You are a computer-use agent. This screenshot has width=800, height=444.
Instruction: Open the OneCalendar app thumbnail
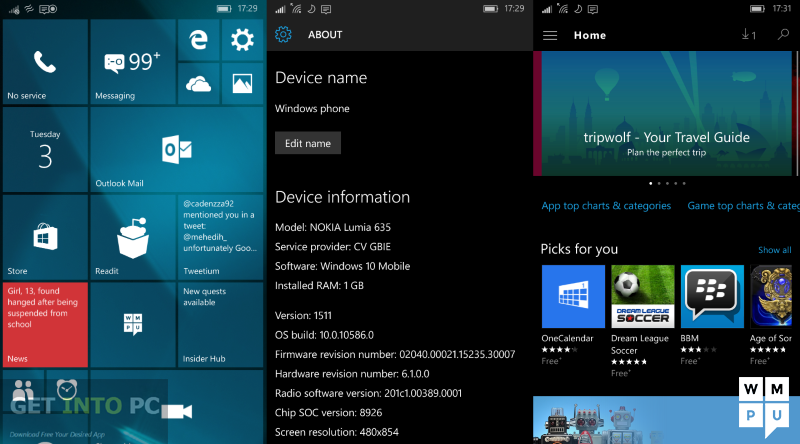573,297
